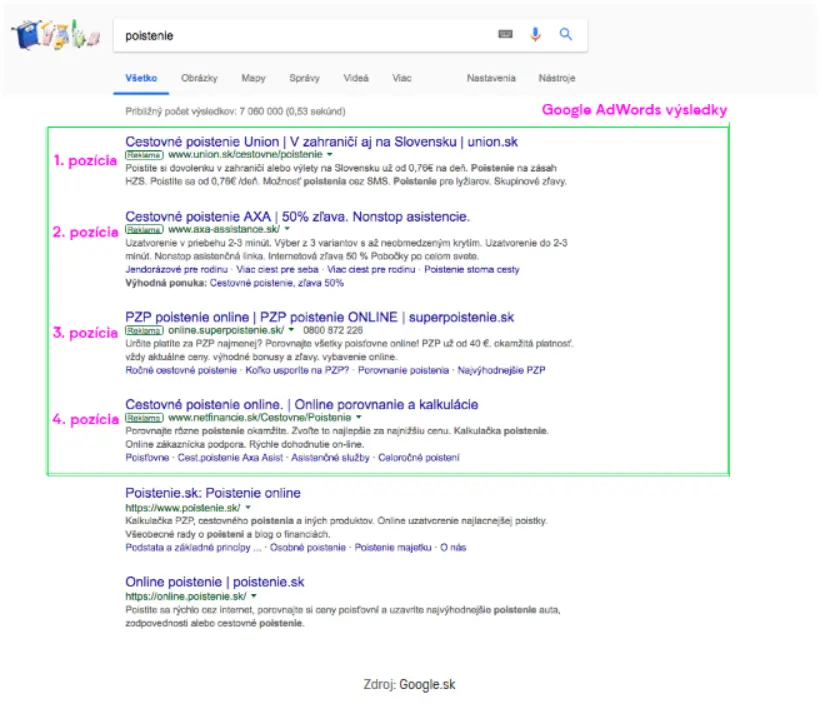Image resolution: width=823 pixels, height=709 pixels.
Task: Open Cestovné poistenie AXA ad title
Action: (x=297, y=216)
